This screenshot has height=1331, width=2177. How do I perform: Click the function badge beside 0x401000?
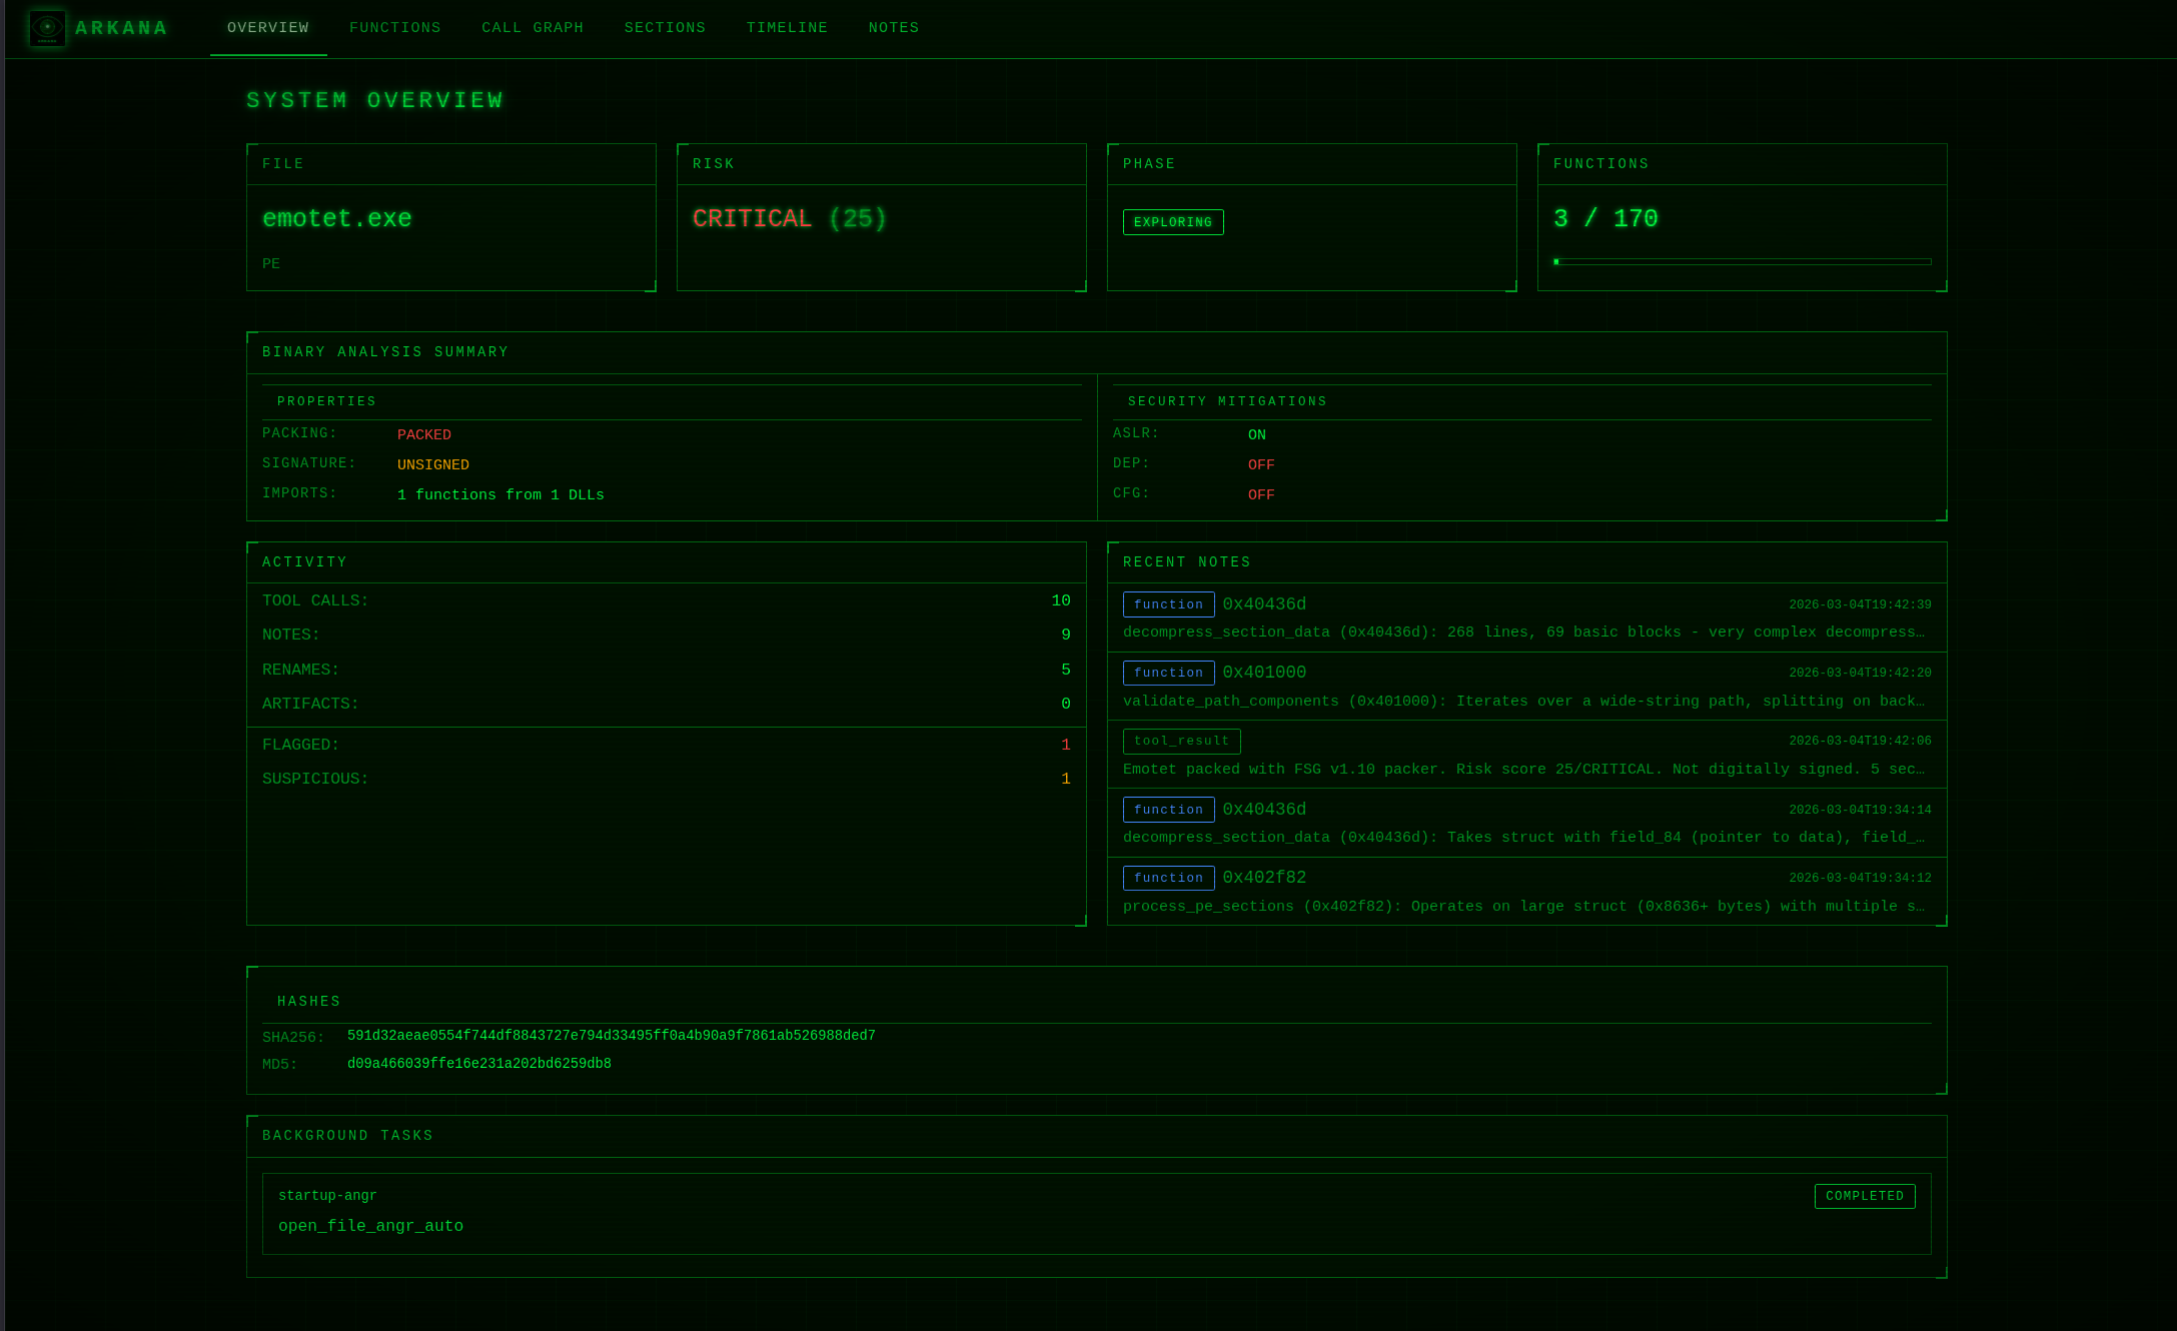(x=1168, y=672)
